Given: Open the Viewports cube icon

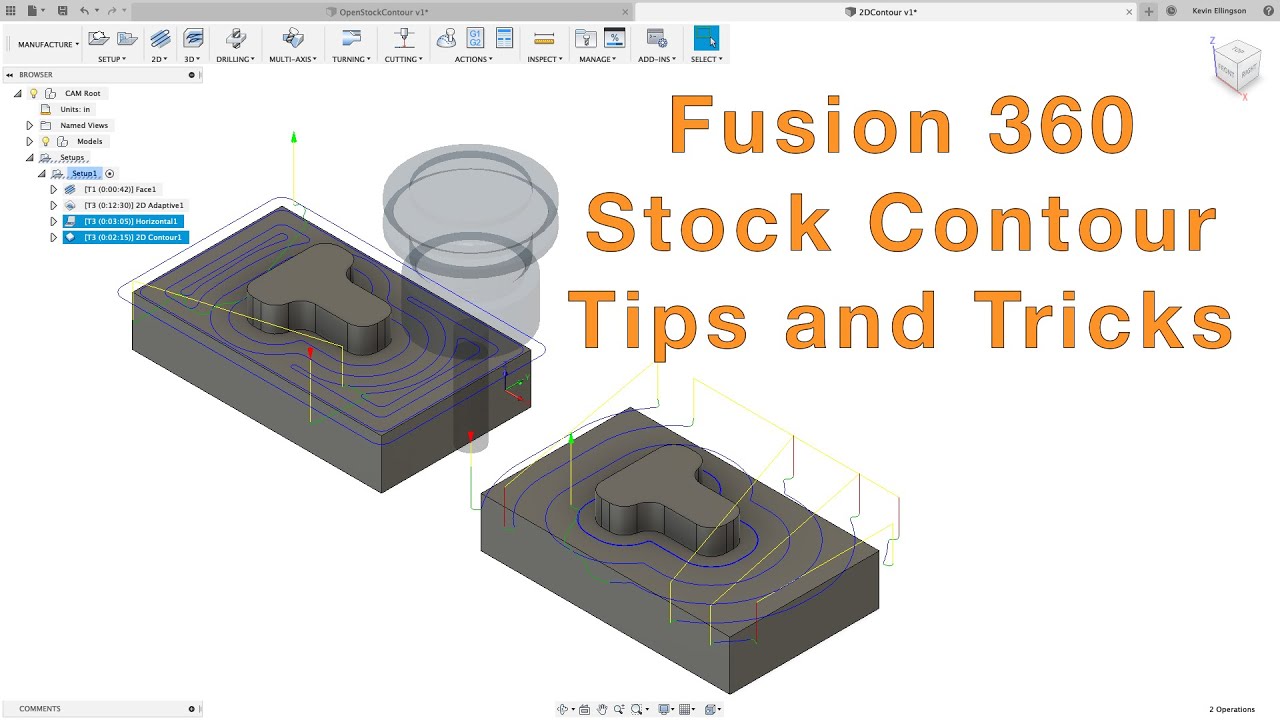Looking at the screenshot, I should [x=710, y=709].
